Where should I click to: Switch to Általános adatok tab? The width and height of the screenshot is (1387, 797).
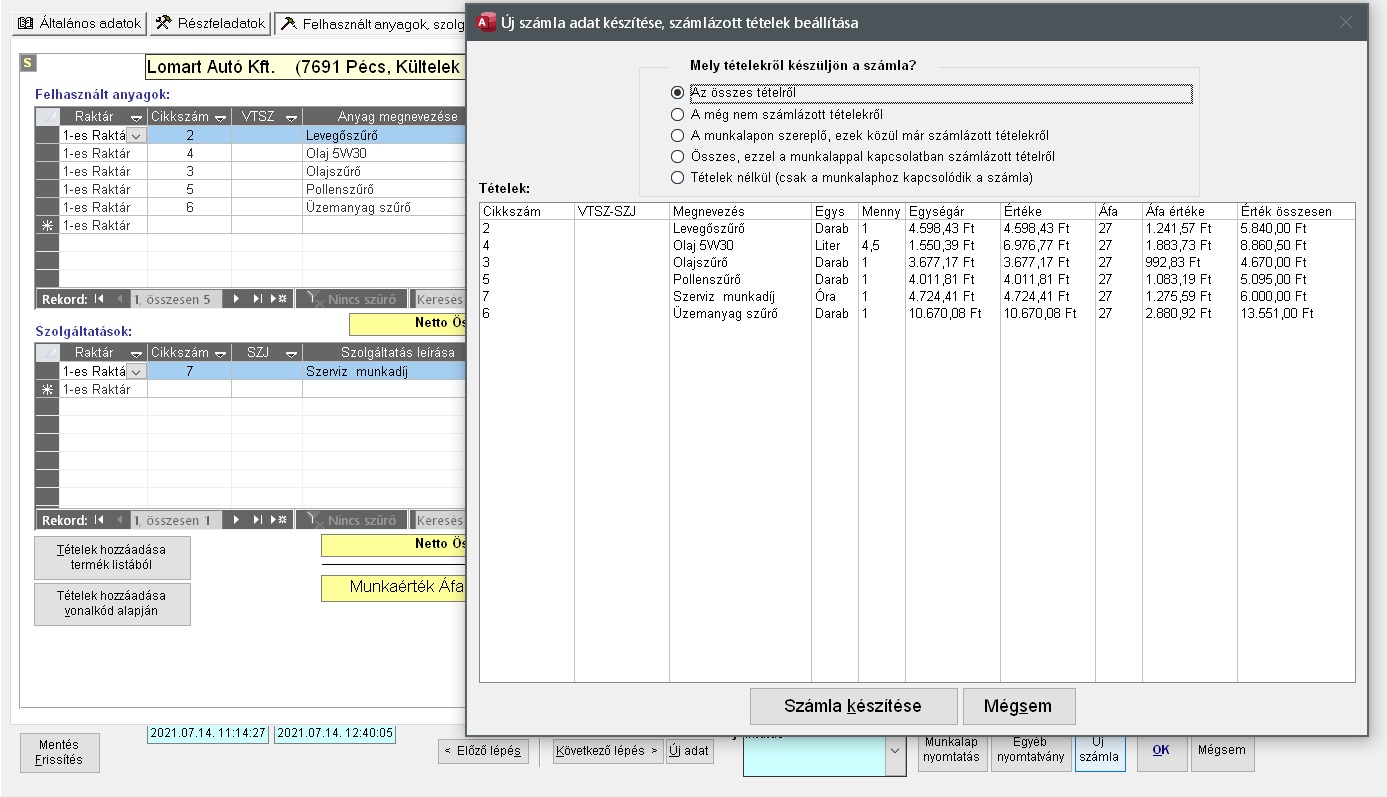(x=78, y=23)
